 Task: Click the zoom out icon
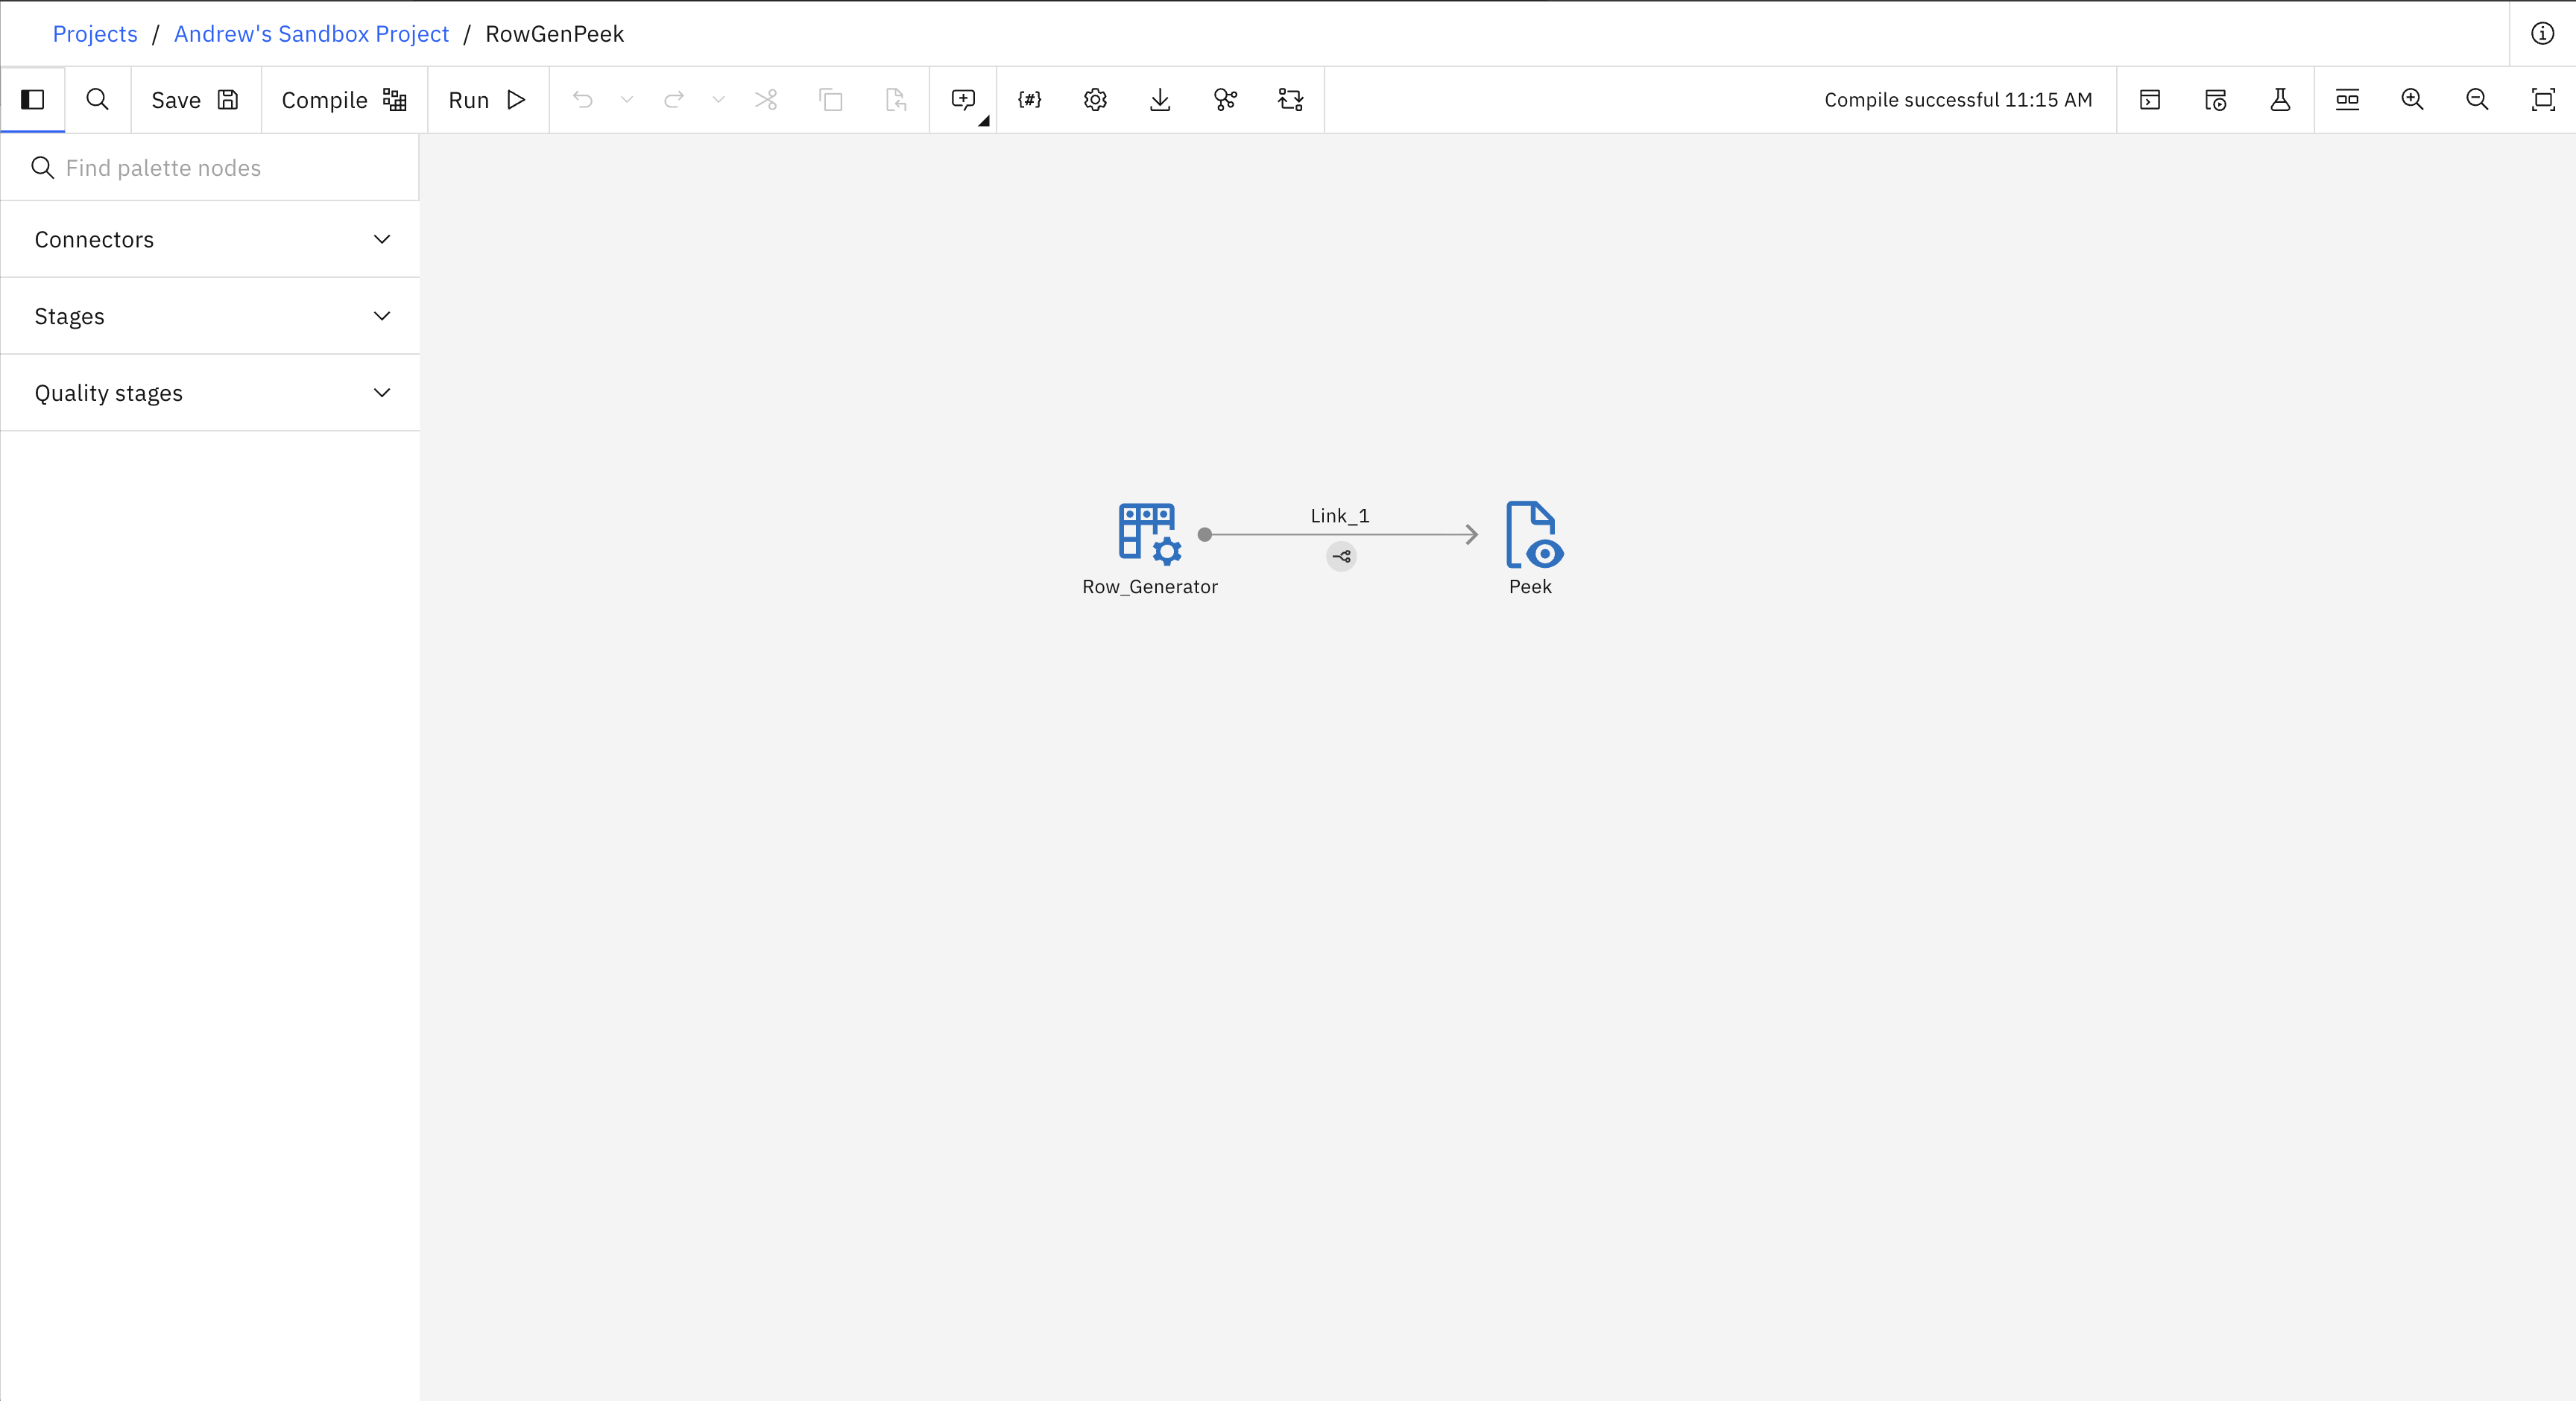2477,100
